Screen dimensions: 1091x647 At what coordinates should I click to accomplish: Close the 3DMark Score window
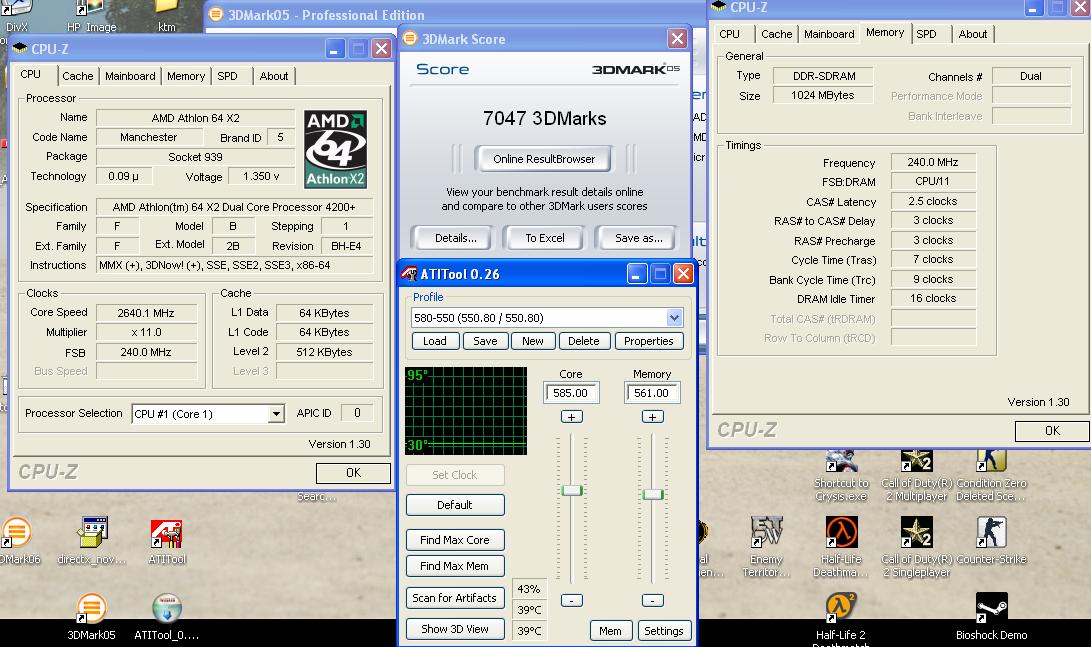[x=677, y=38]
